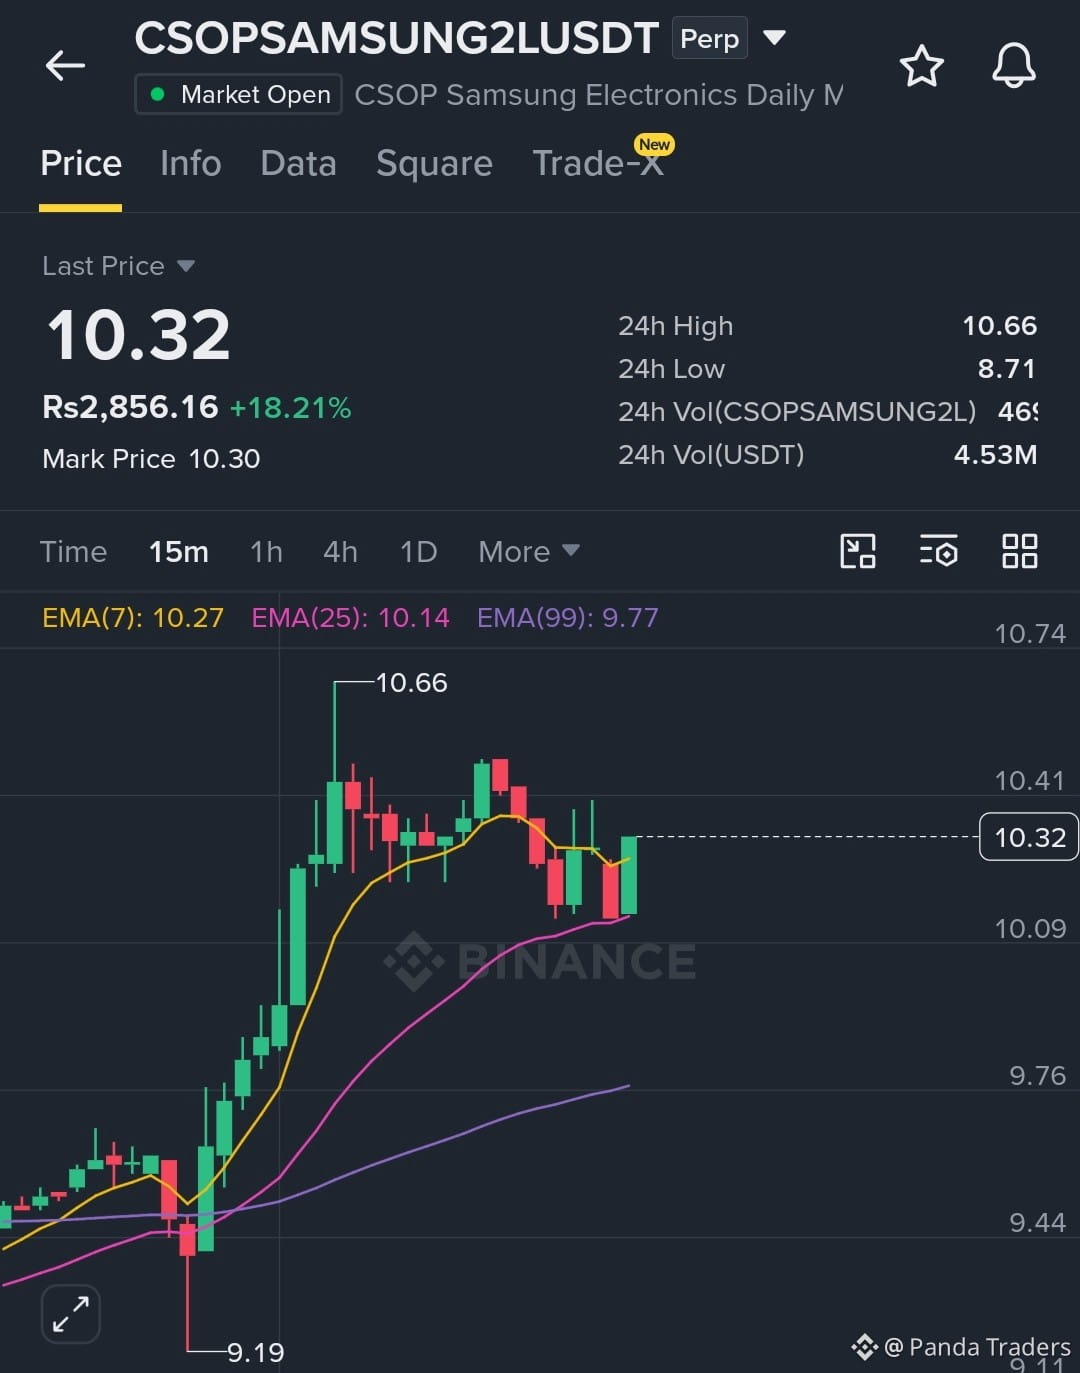
Task: Tap the Perp contract type badge
Action: 709,39
